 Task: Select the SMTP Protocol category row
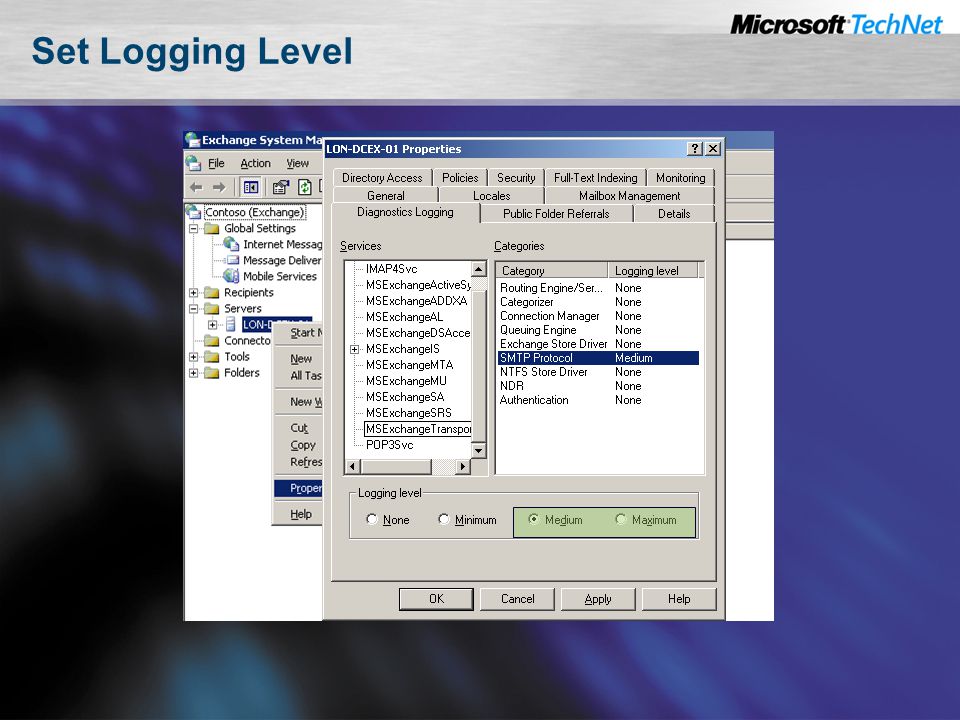click(599, 358)
